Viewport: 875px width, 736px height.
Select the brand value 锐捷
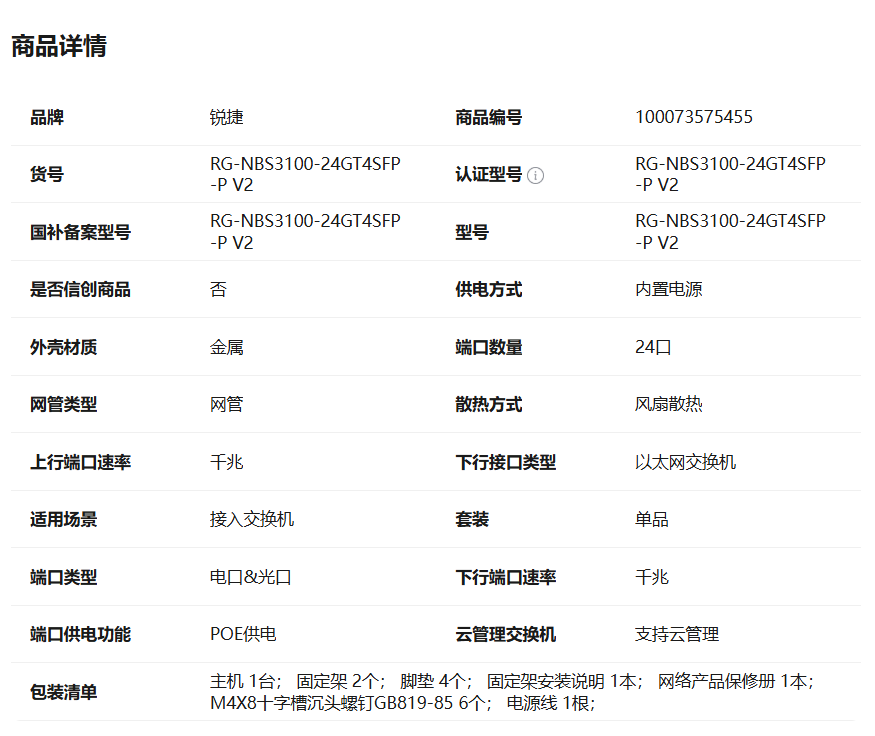click(x=227, y=117)
